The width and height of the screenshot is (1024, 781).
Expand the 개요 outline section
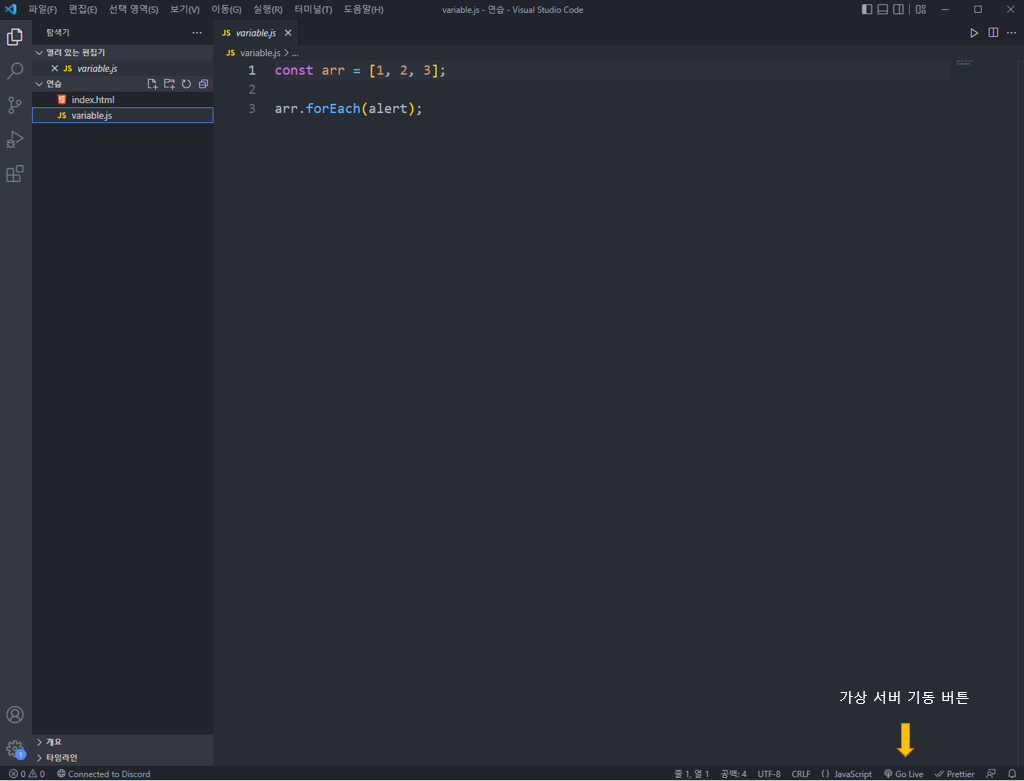(123, 742)
